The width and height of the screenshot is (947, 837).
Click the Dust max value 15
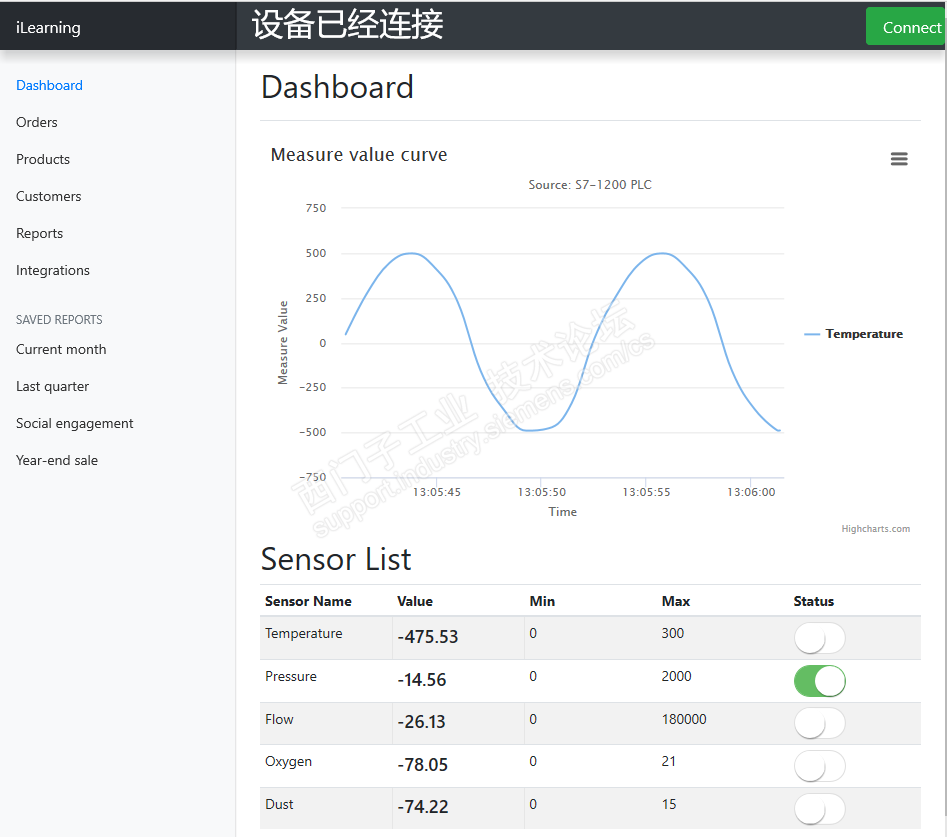[669, 804]
